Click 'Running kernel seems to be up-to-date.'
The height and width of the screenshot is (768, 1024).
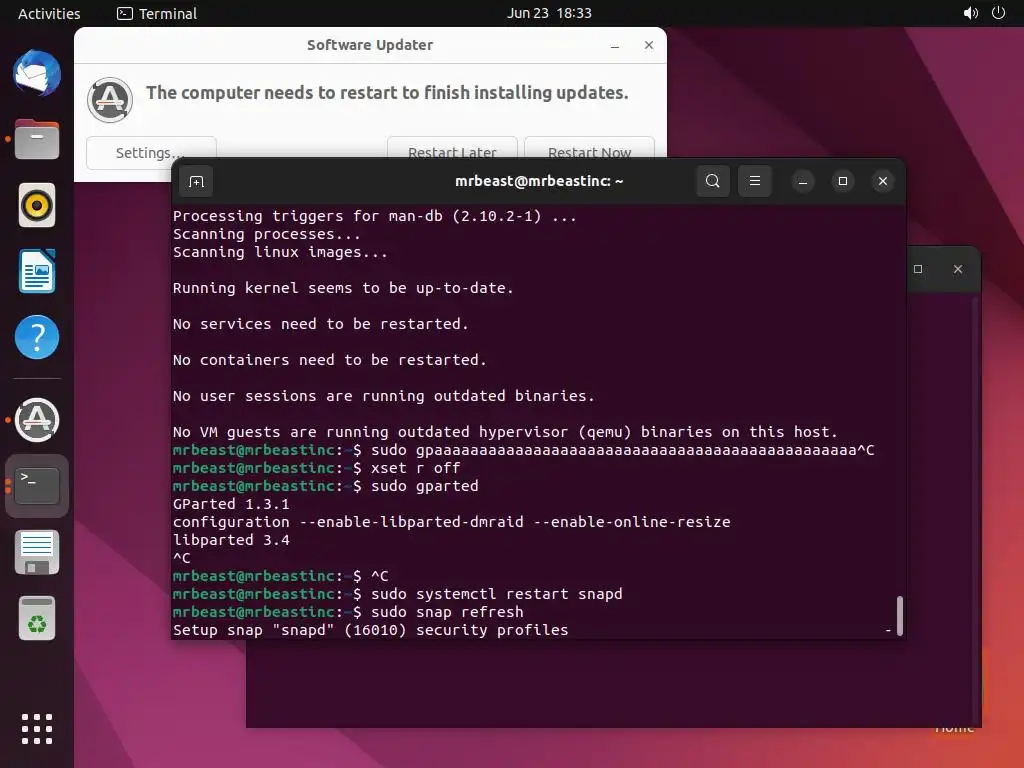click(343, 288)
